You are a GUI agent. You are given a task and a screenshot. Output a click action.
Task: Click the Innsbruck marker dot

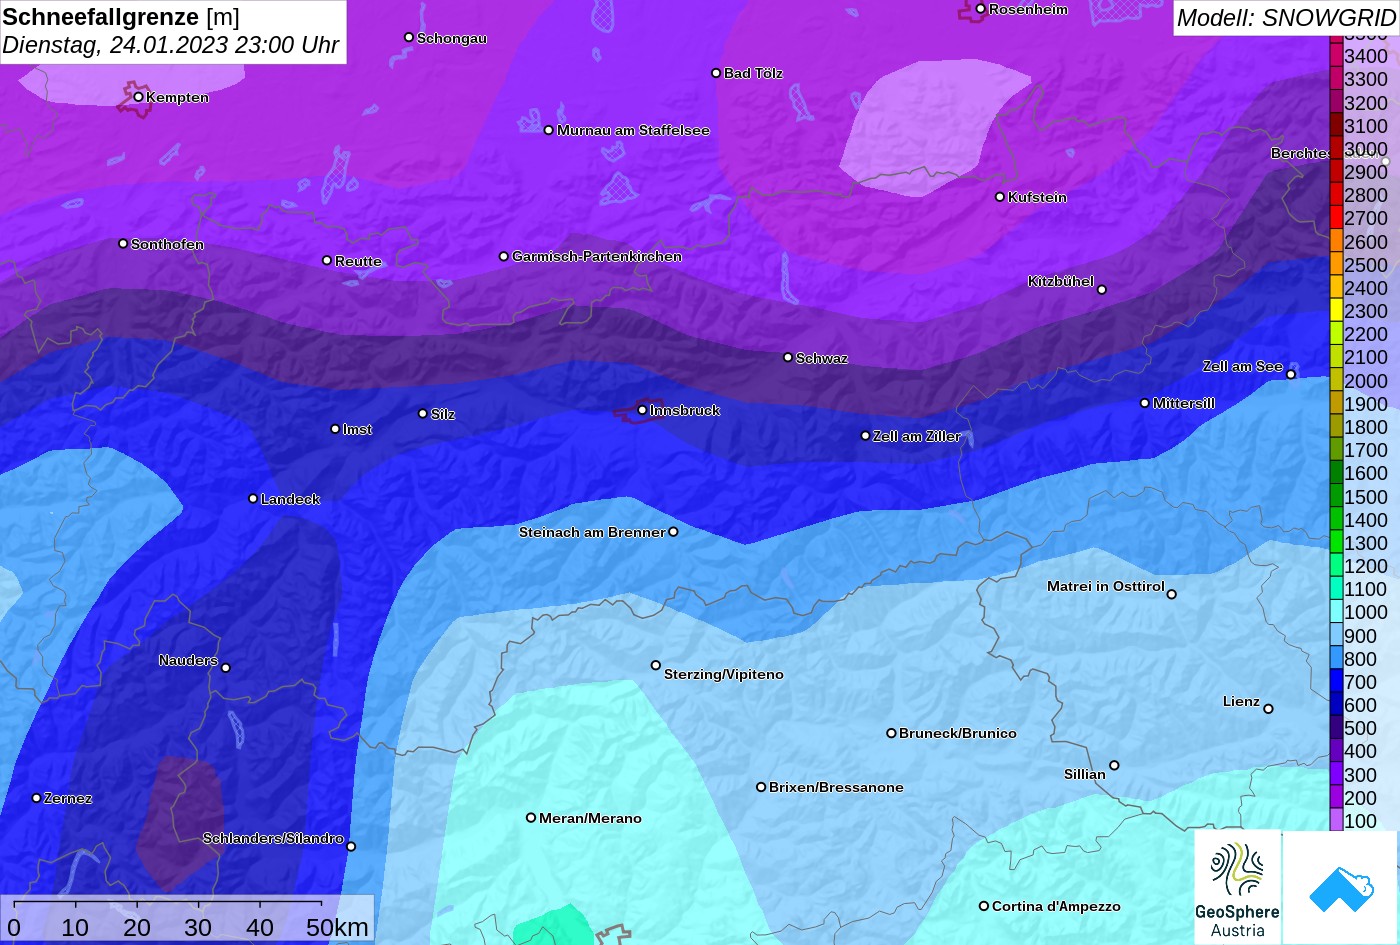coord(642,410)
